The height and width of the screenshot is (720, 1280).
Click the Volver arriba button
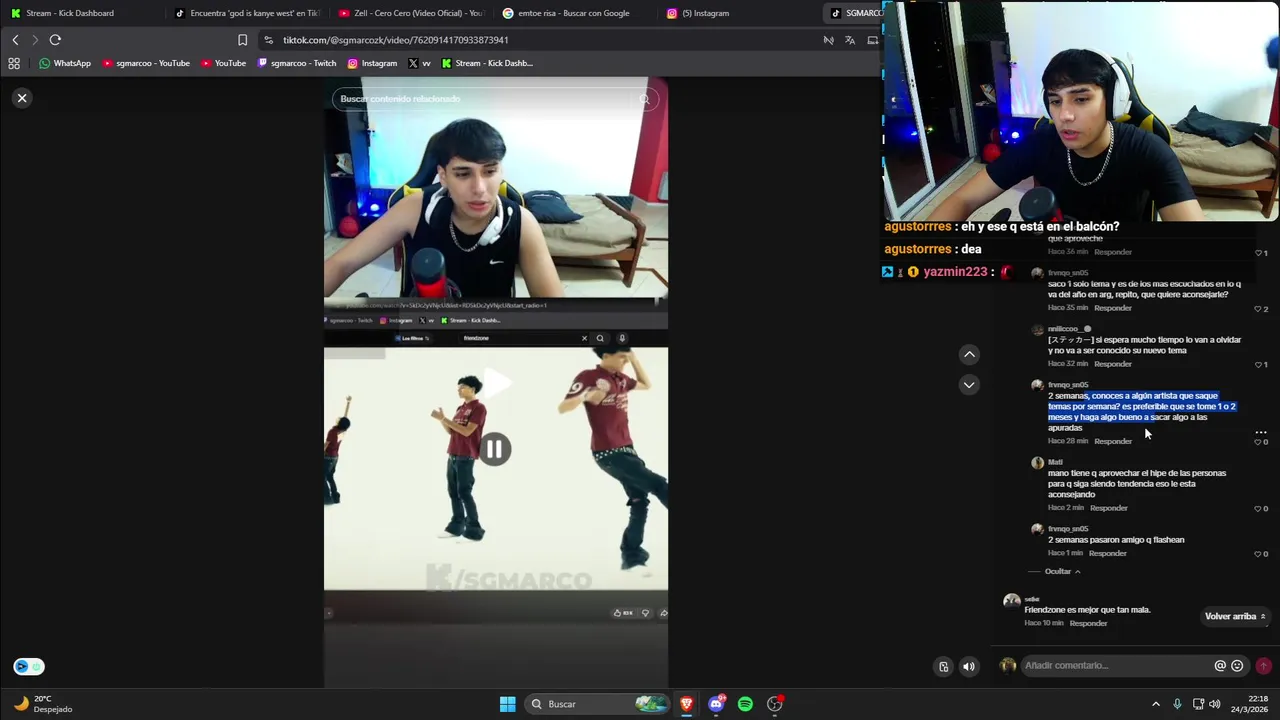coord(1235,616)
